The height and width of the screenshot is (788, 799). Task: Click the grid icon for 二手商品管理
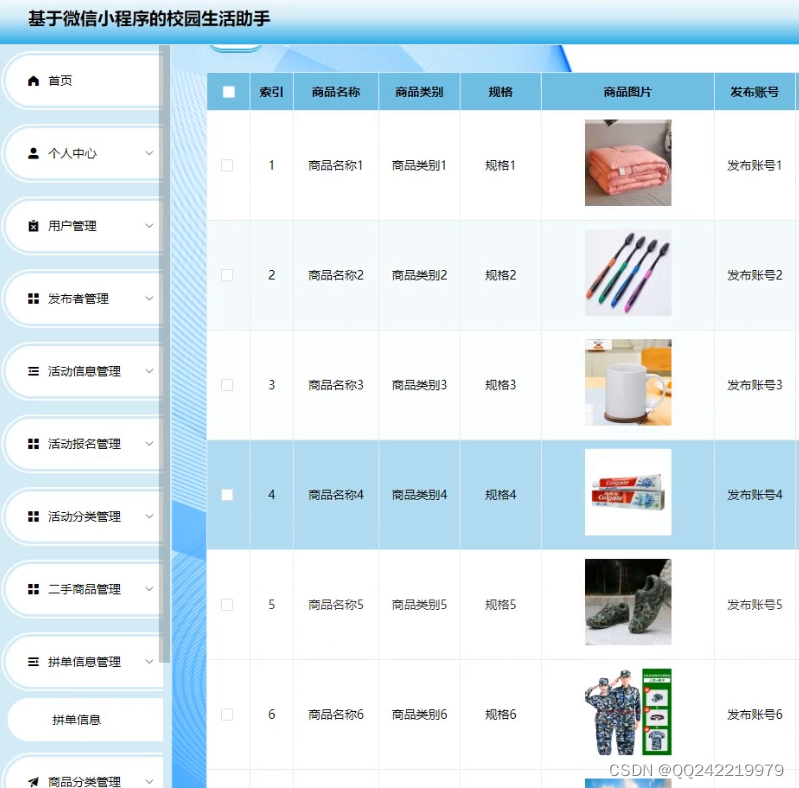pos(33,589)
